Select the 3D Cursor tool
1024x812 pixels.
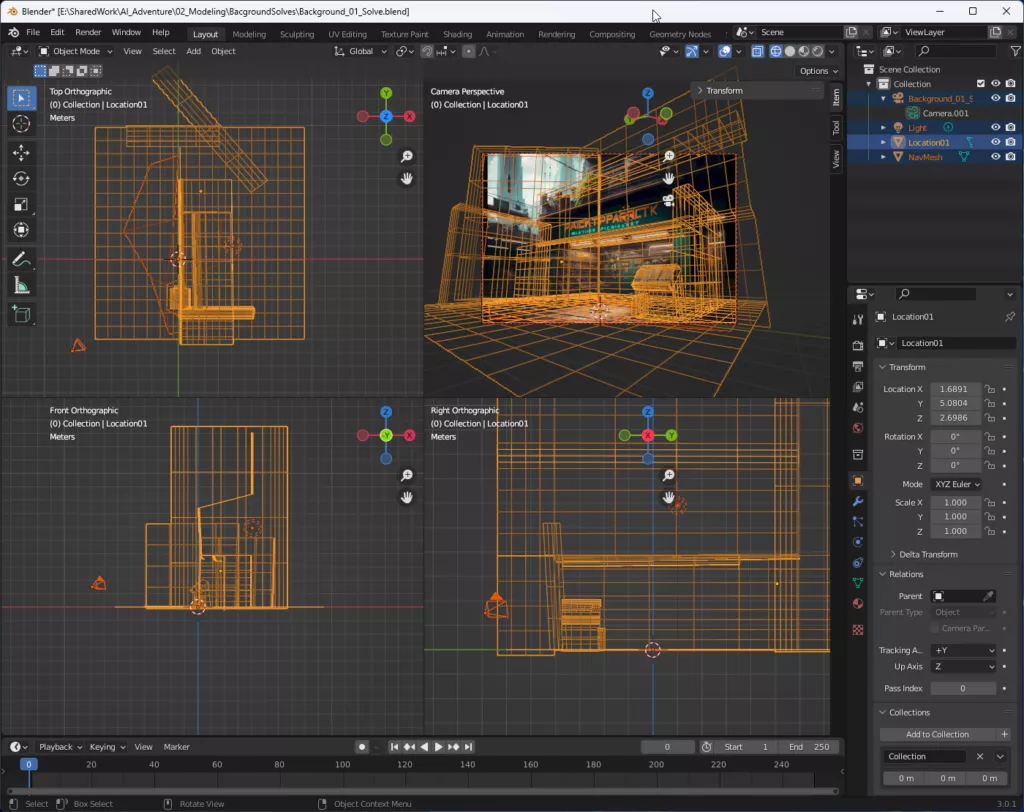pyautogui.click(x=21, y=124)
